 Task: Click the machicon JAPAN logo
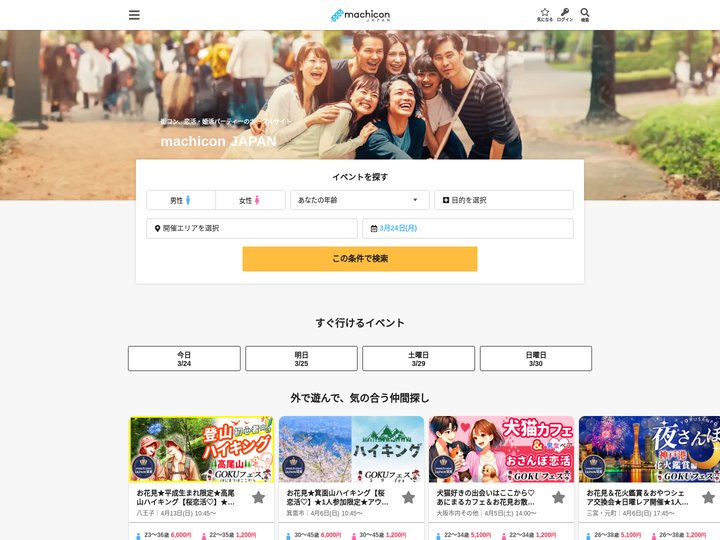[x=360, y=16]
